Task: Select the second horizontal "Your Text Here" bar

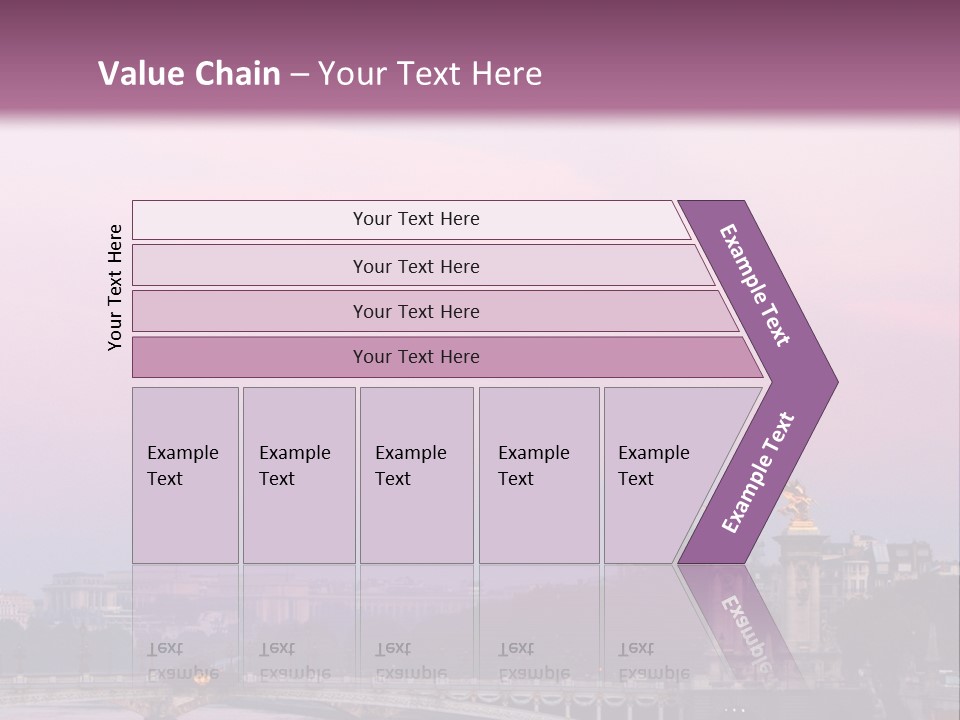Action: [416, 266]
